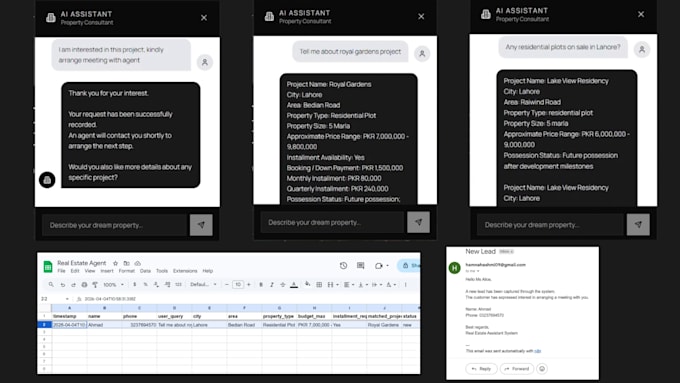Click the emoji reaction icon in email
680x383 pixels.
[542, 369]
